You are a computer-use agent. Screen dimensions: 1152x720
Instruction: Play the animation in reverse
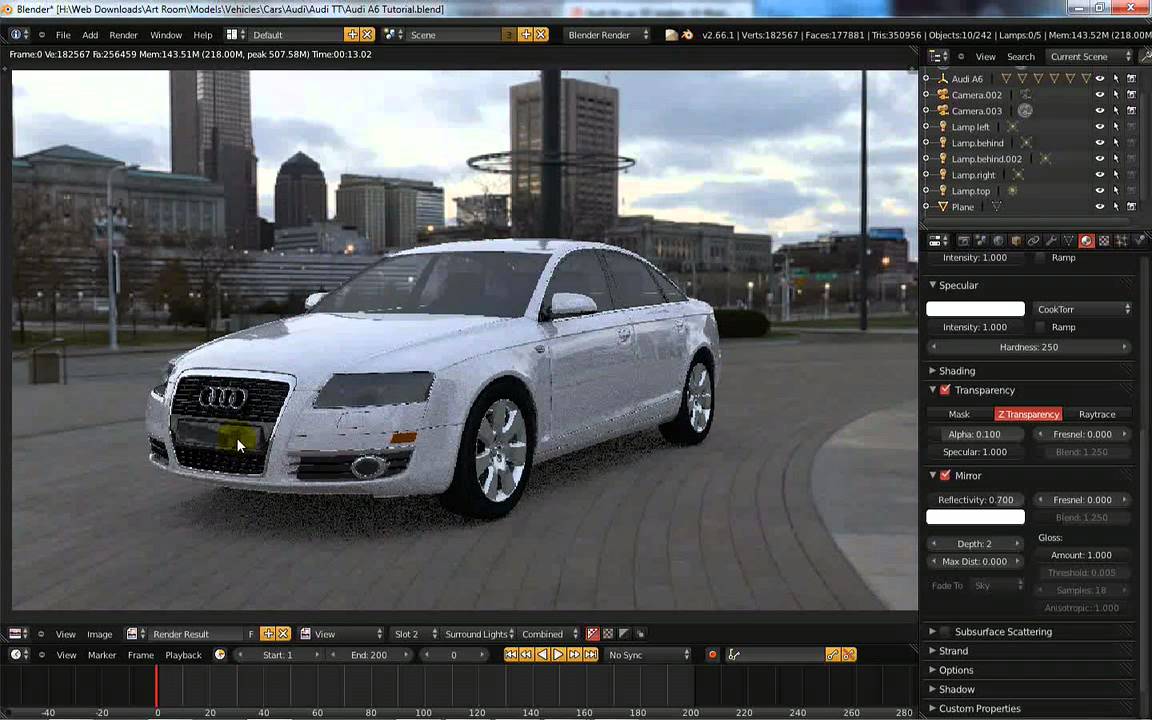click(542, 655)
